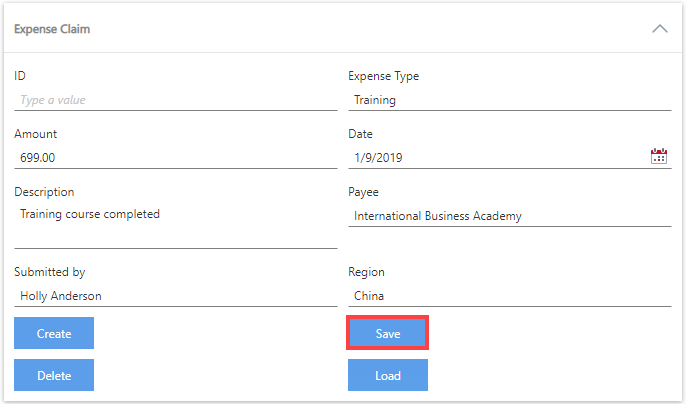Viewport: 686px width, 404px height.
Task: Click the ID input field
Action: pos(175,100)
